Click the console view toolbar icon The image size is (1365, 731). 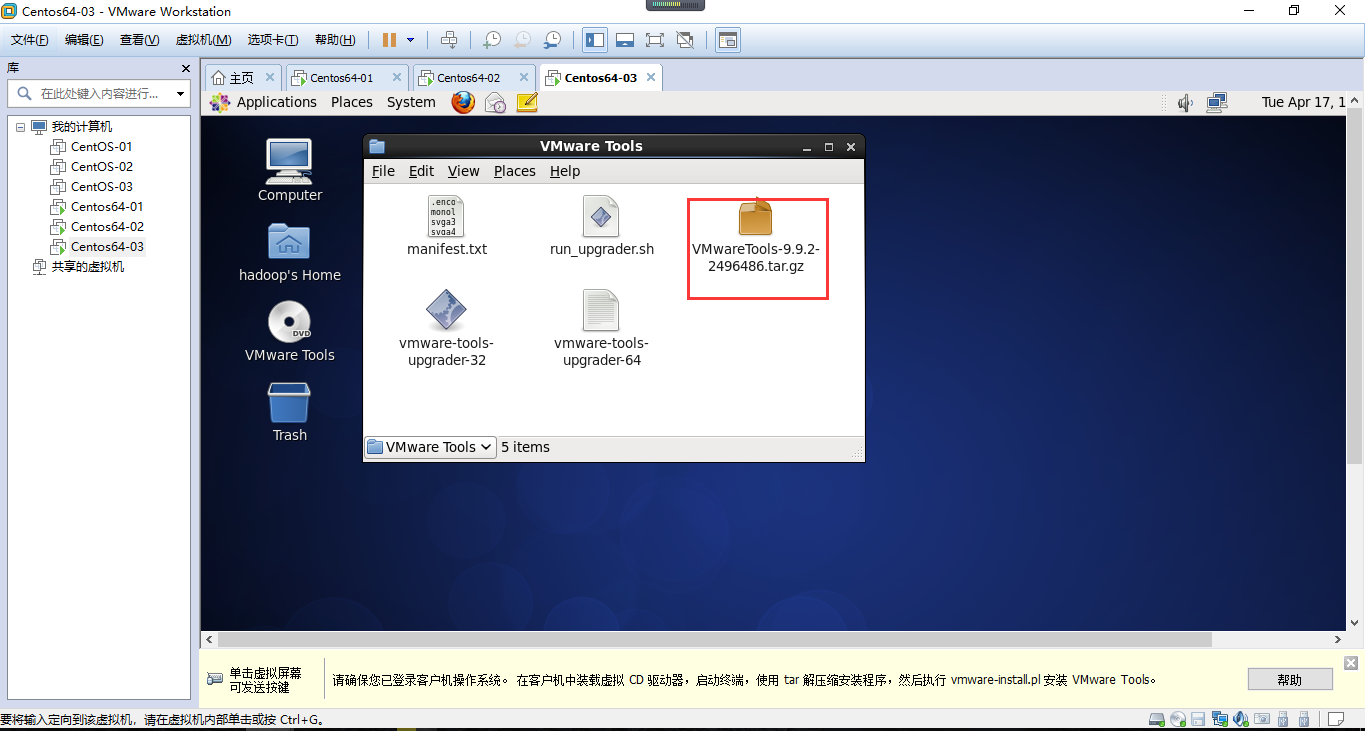(728, 40)
